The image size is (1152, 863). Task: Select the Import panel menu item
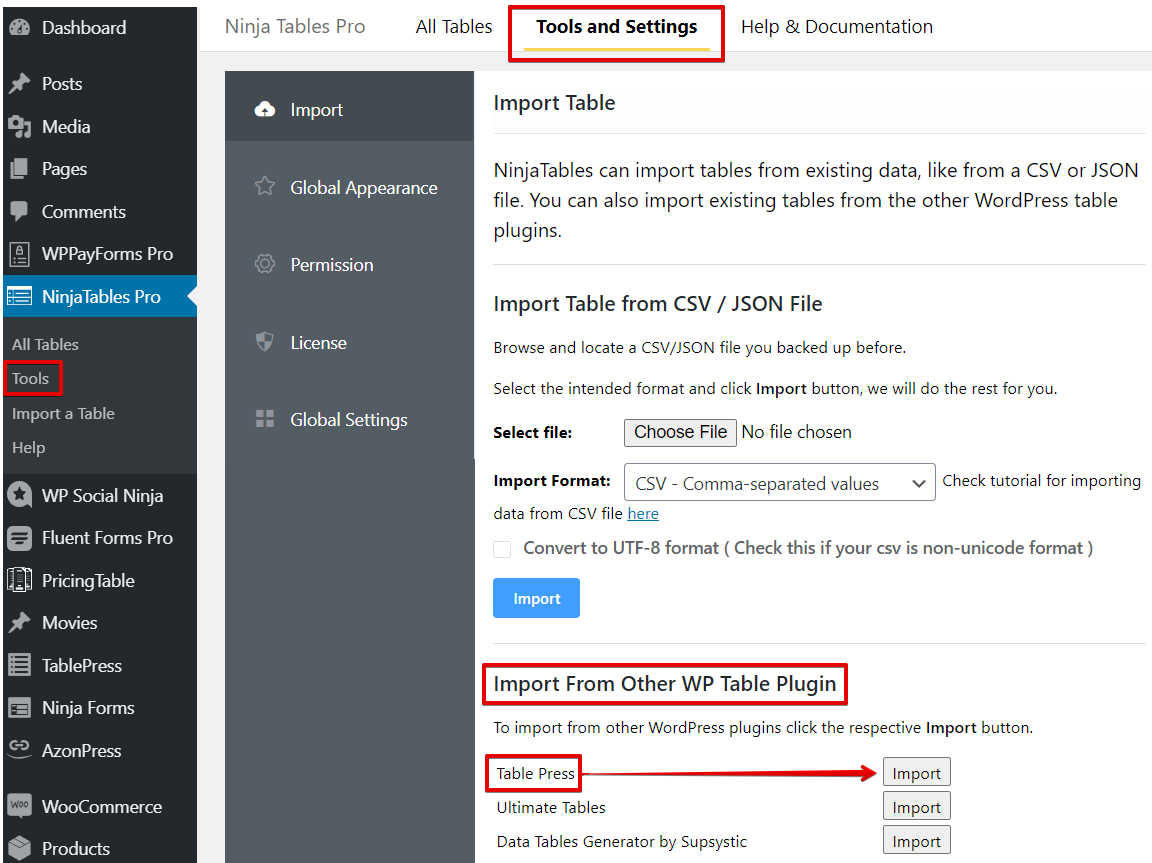(x=350, y=106)
